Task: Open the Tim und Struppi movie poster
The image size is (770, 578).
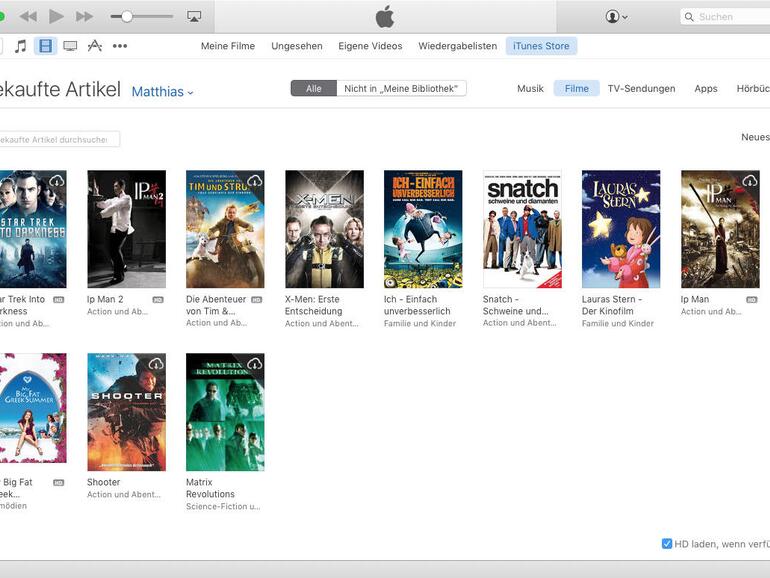Action: (225, 229)
